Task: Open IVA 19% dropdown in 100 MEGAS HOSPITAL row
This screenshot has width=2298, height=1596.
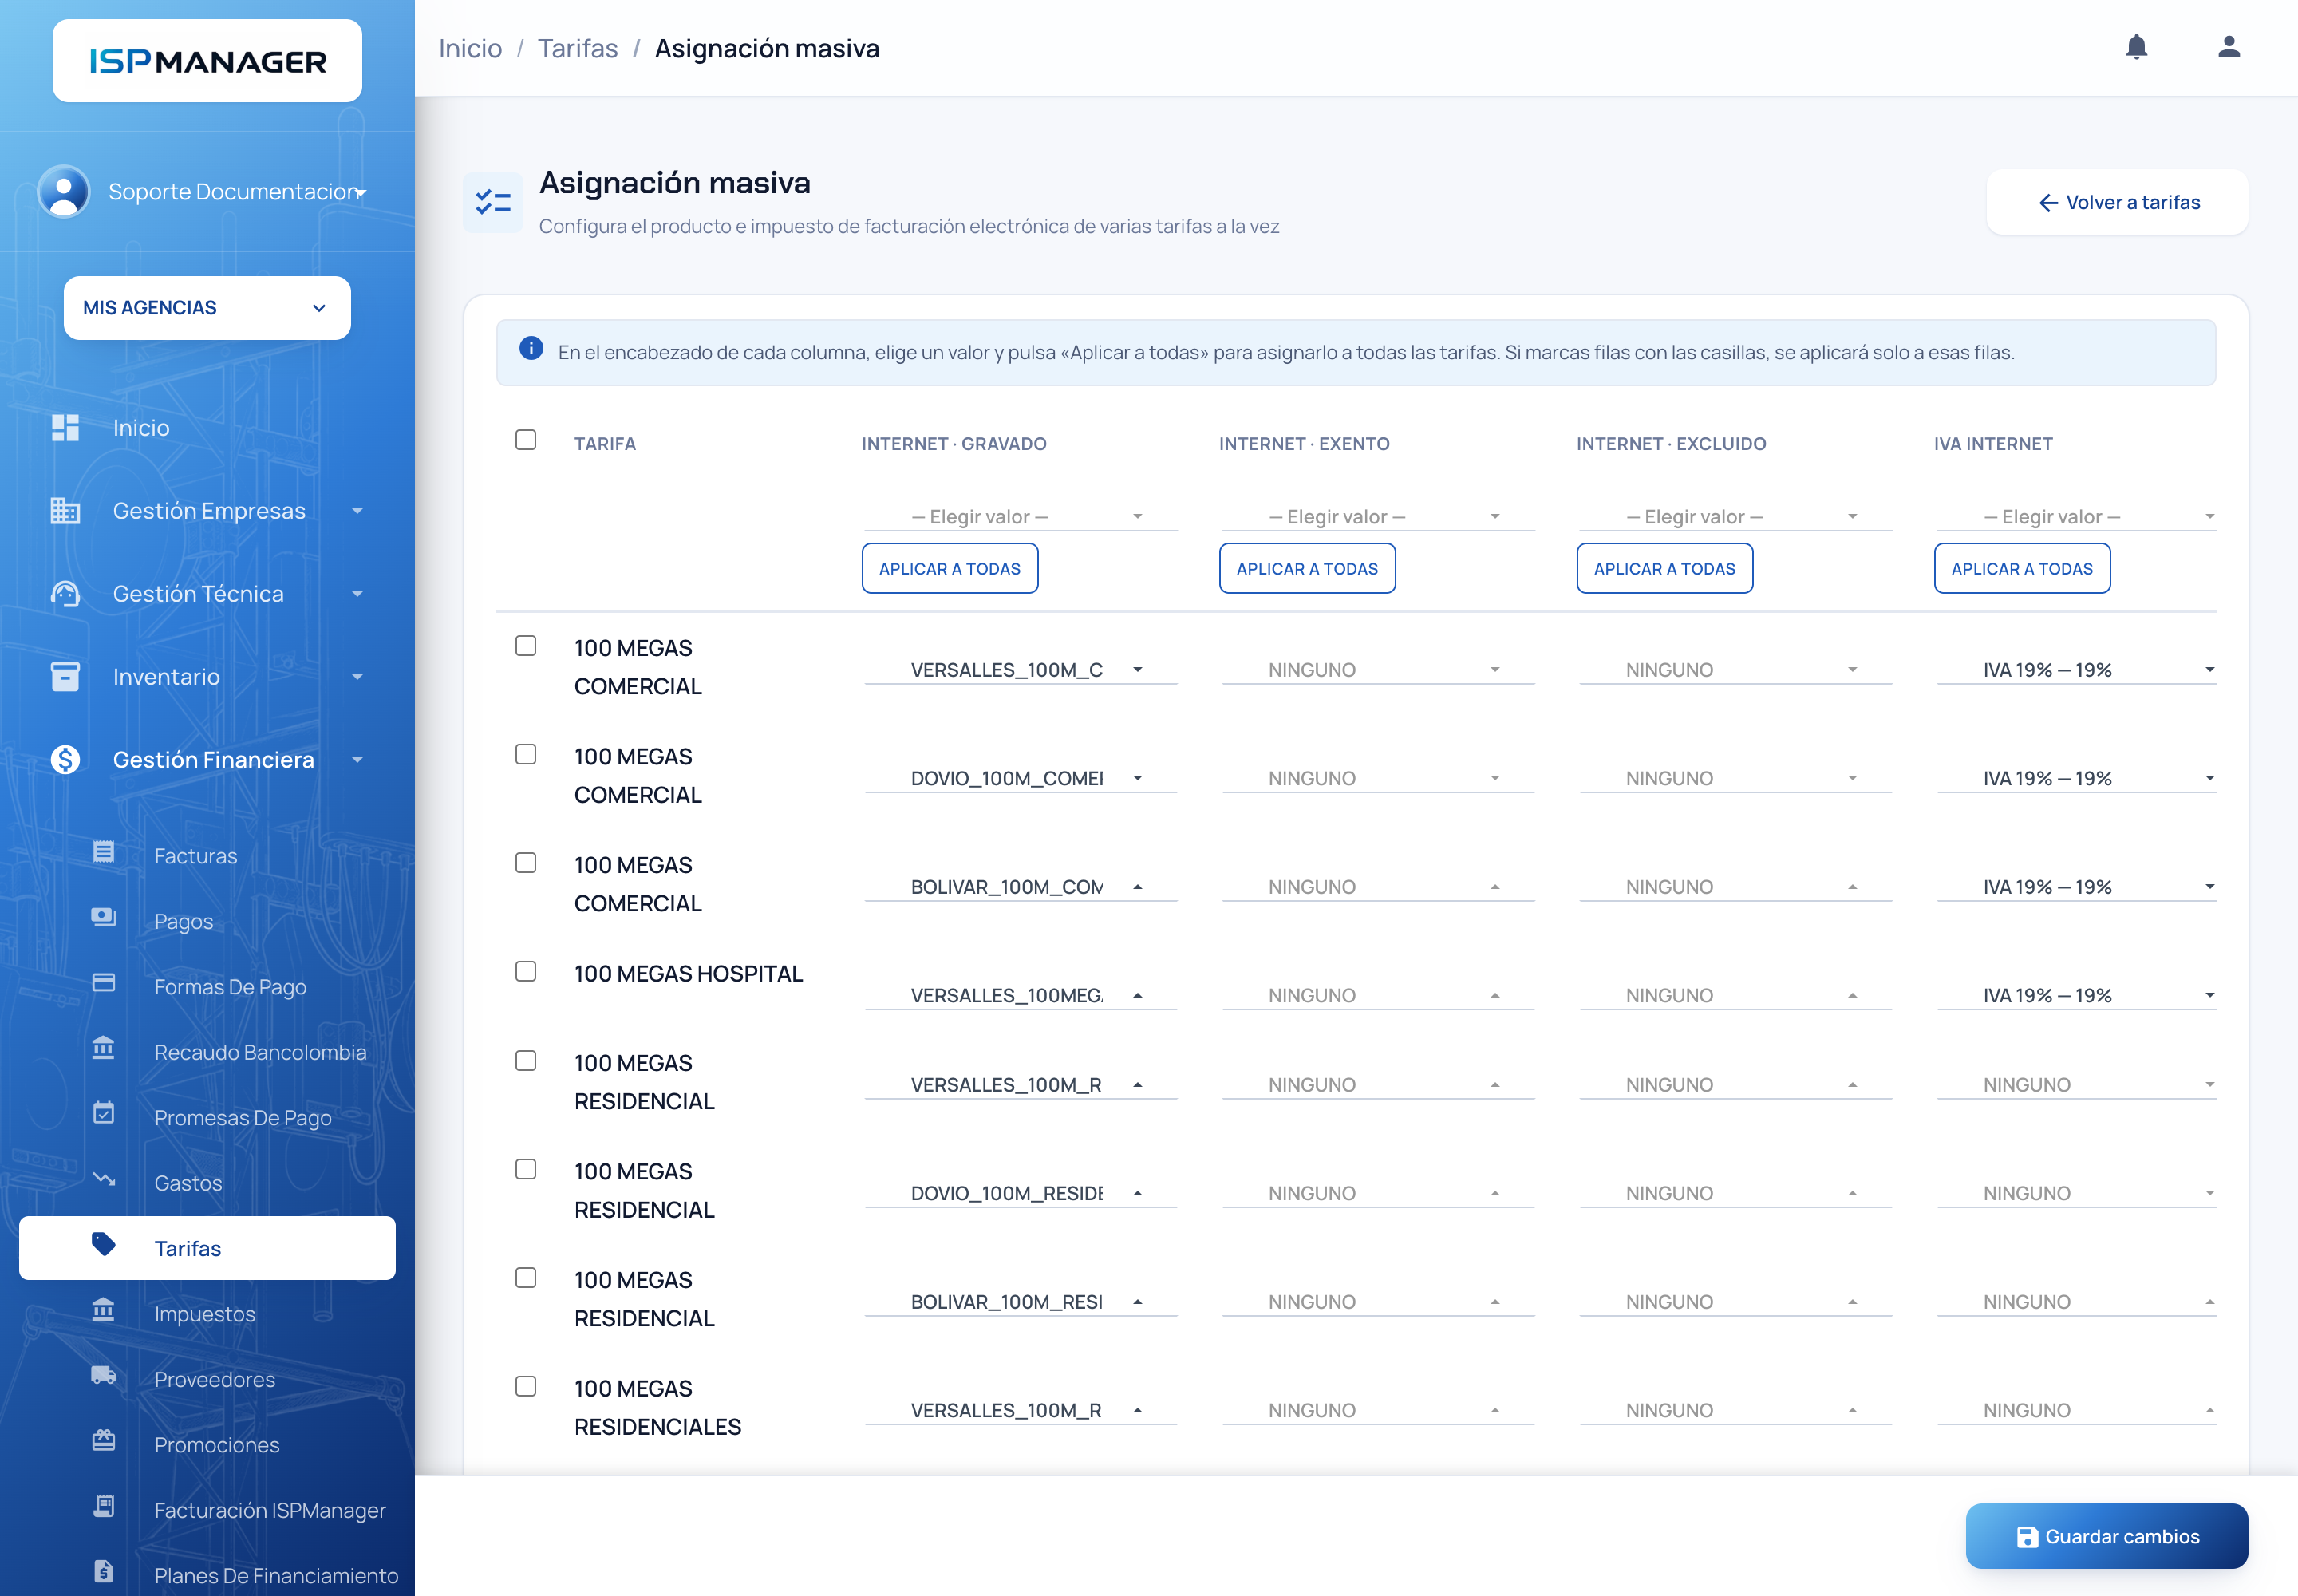Action: click(x=2076, y=995)
